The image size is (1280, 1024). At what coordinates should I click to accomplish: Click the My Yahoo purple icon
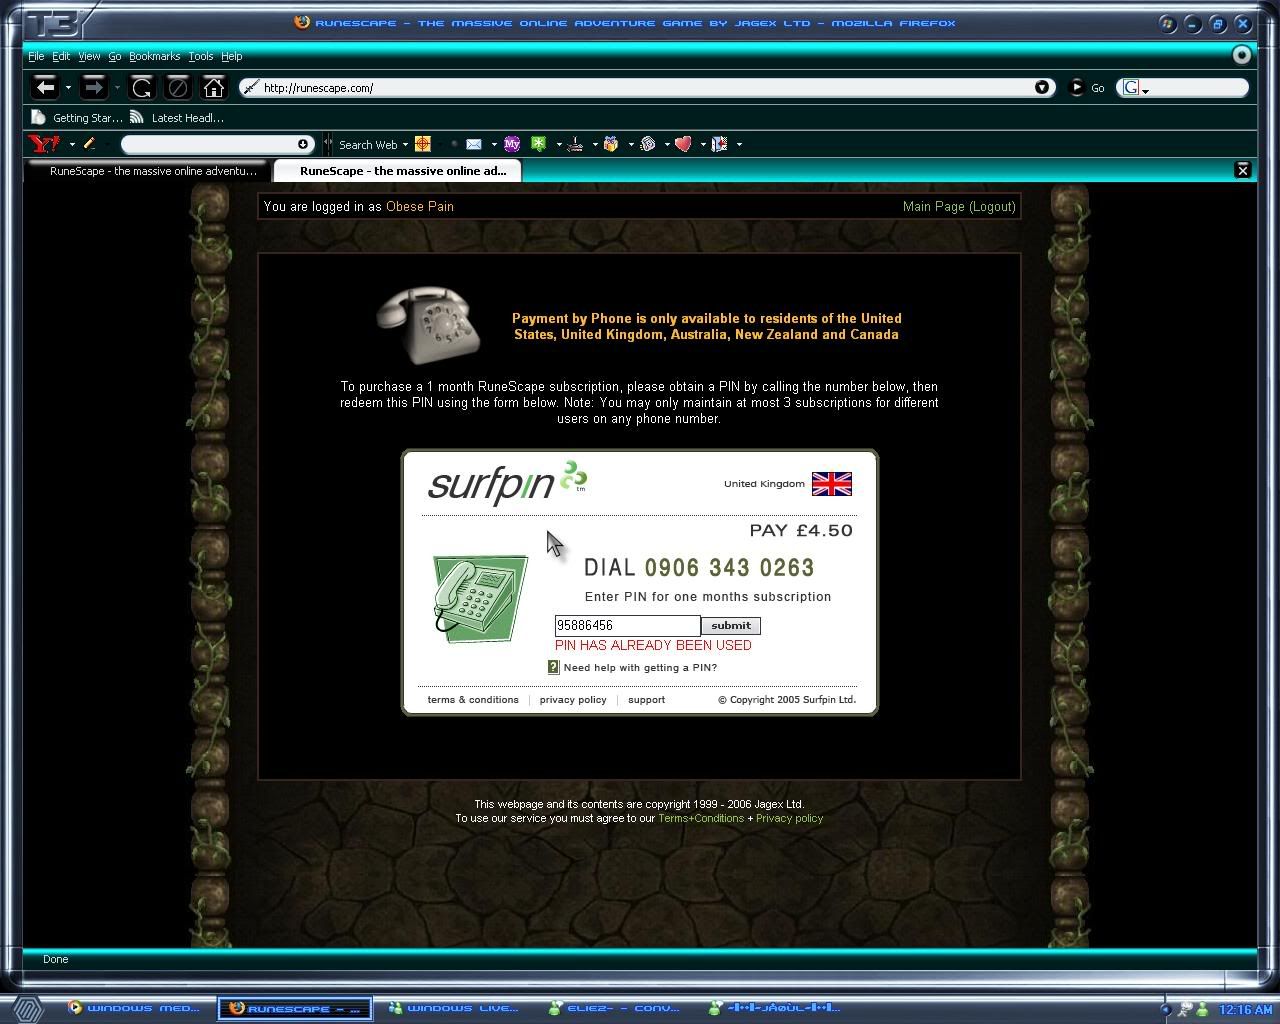[x=512, y=144]
